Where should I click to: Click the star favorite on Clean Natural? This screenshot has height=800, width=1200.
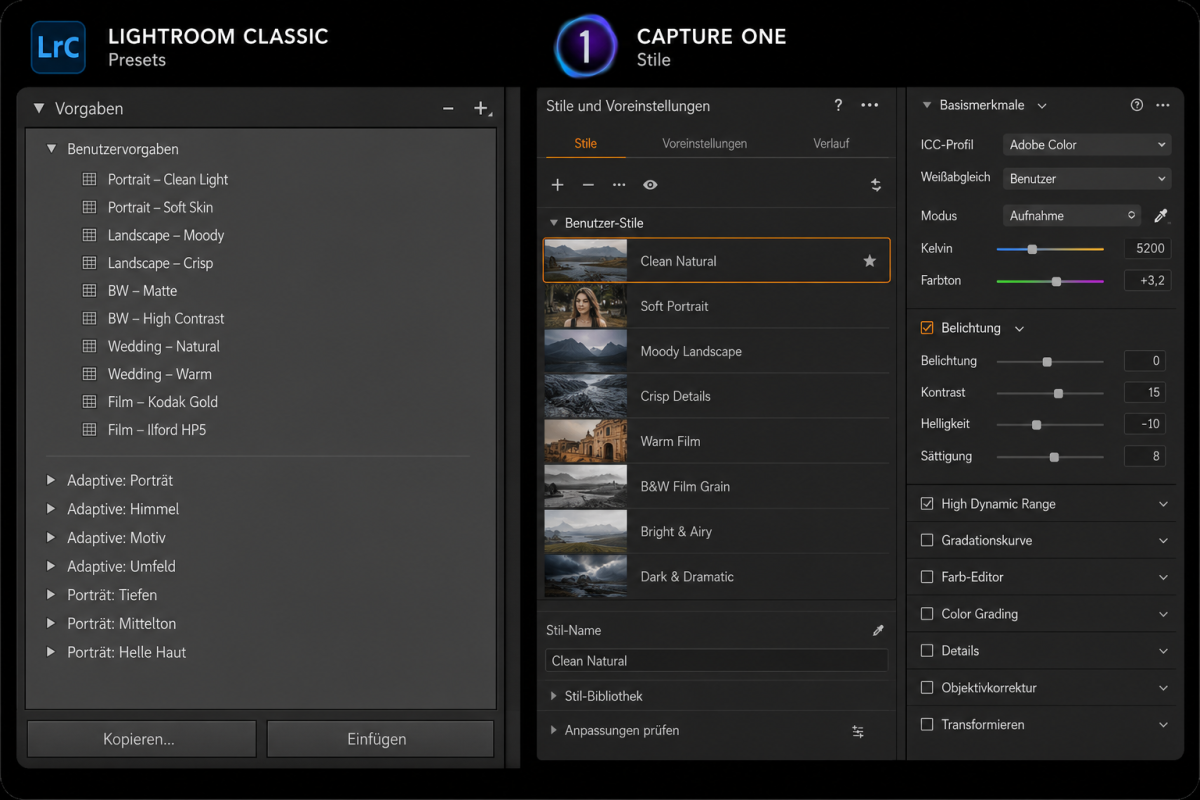pos(870,261)
